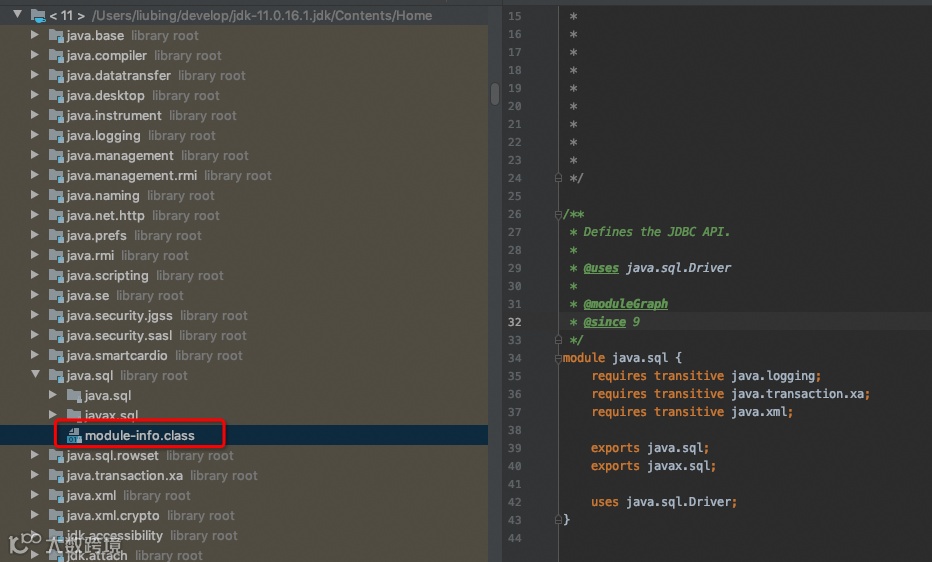Screen dimensions: 932x562
Task: Collapse the java.sql library root
Action: (36, 374)
